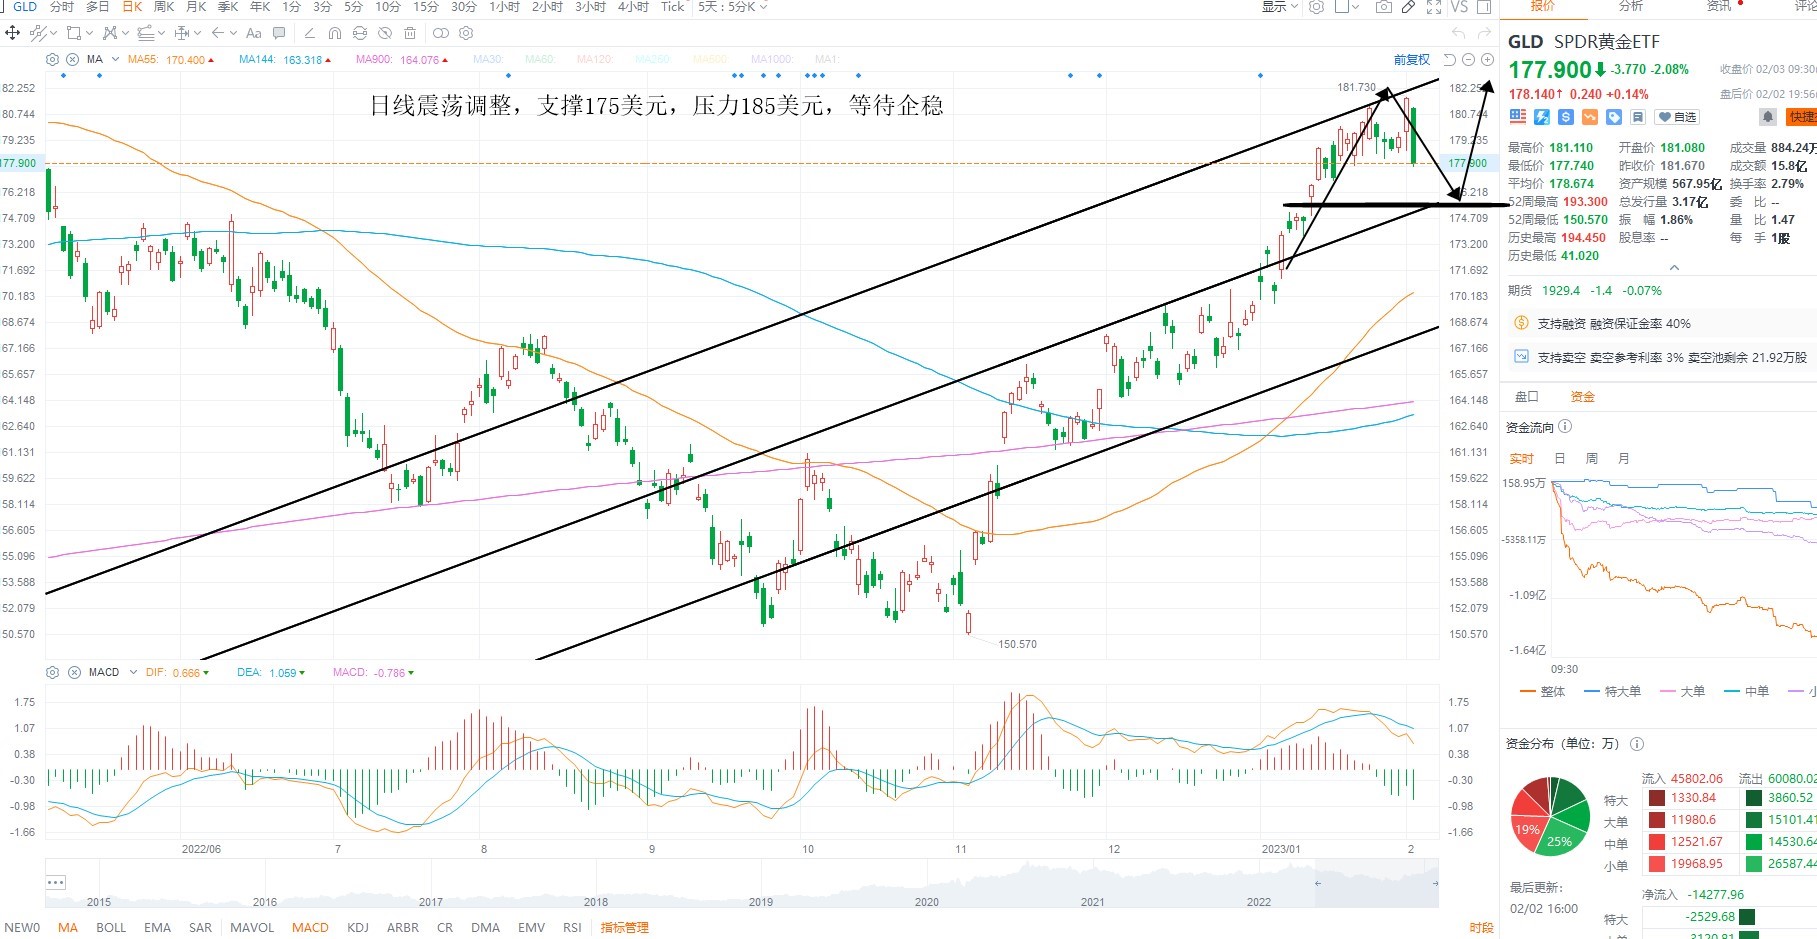Image resolution: width=1817 pixels, height=939 pixels.
Task: Open MA indicator settings gear
Action: tap(53, 60)
